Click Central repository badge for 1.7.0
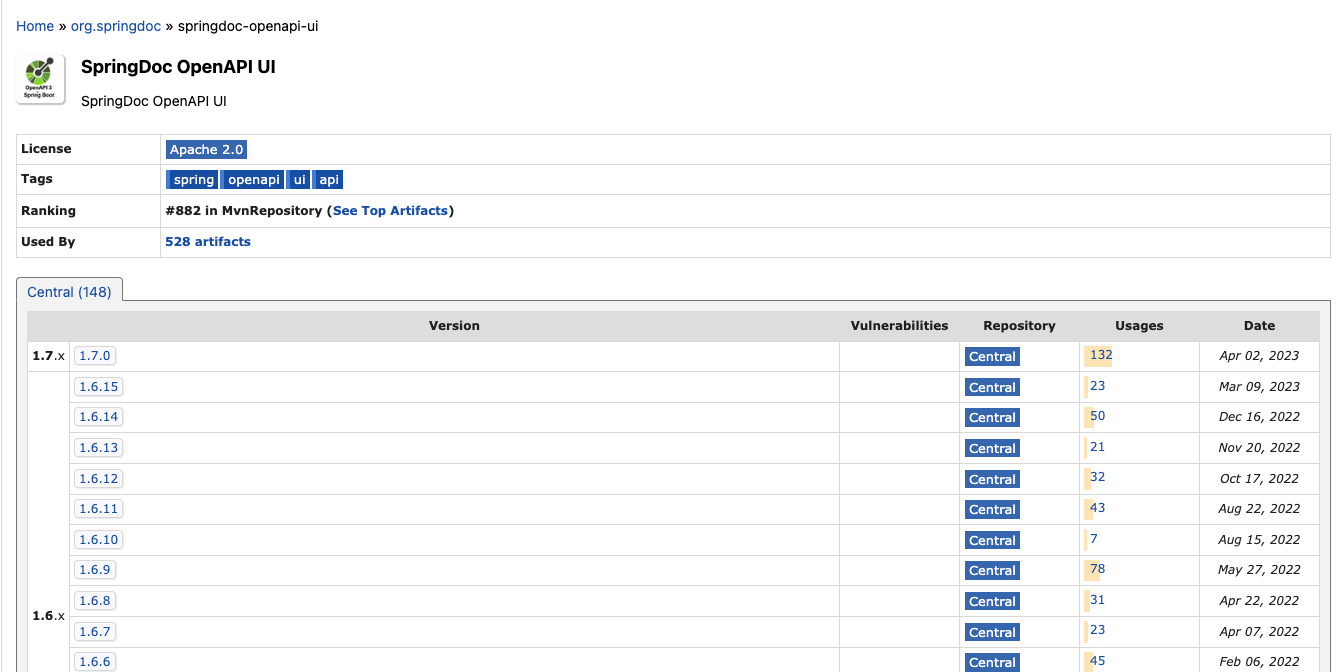The image size is (1339, 672). (x=992, y=356)
